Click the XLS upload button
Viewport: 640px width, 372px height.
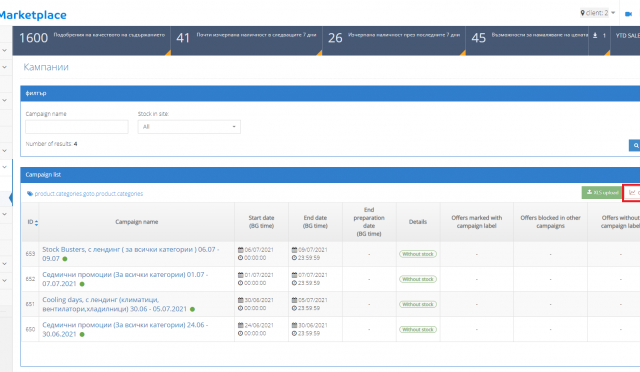coord(602,192)
